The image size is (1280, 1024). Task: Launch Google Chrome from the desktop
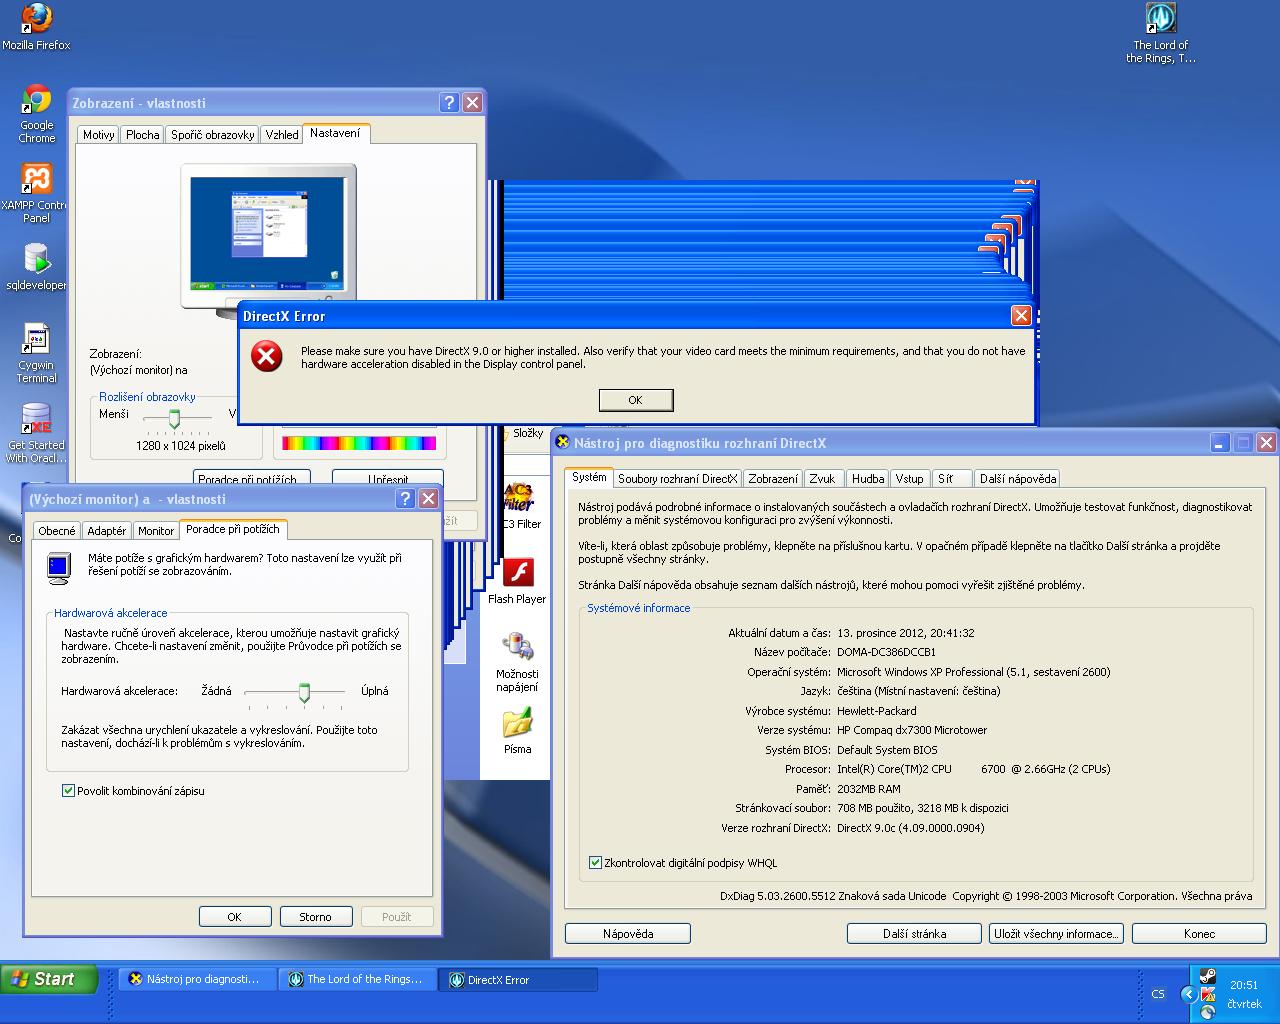coord(37,114)
